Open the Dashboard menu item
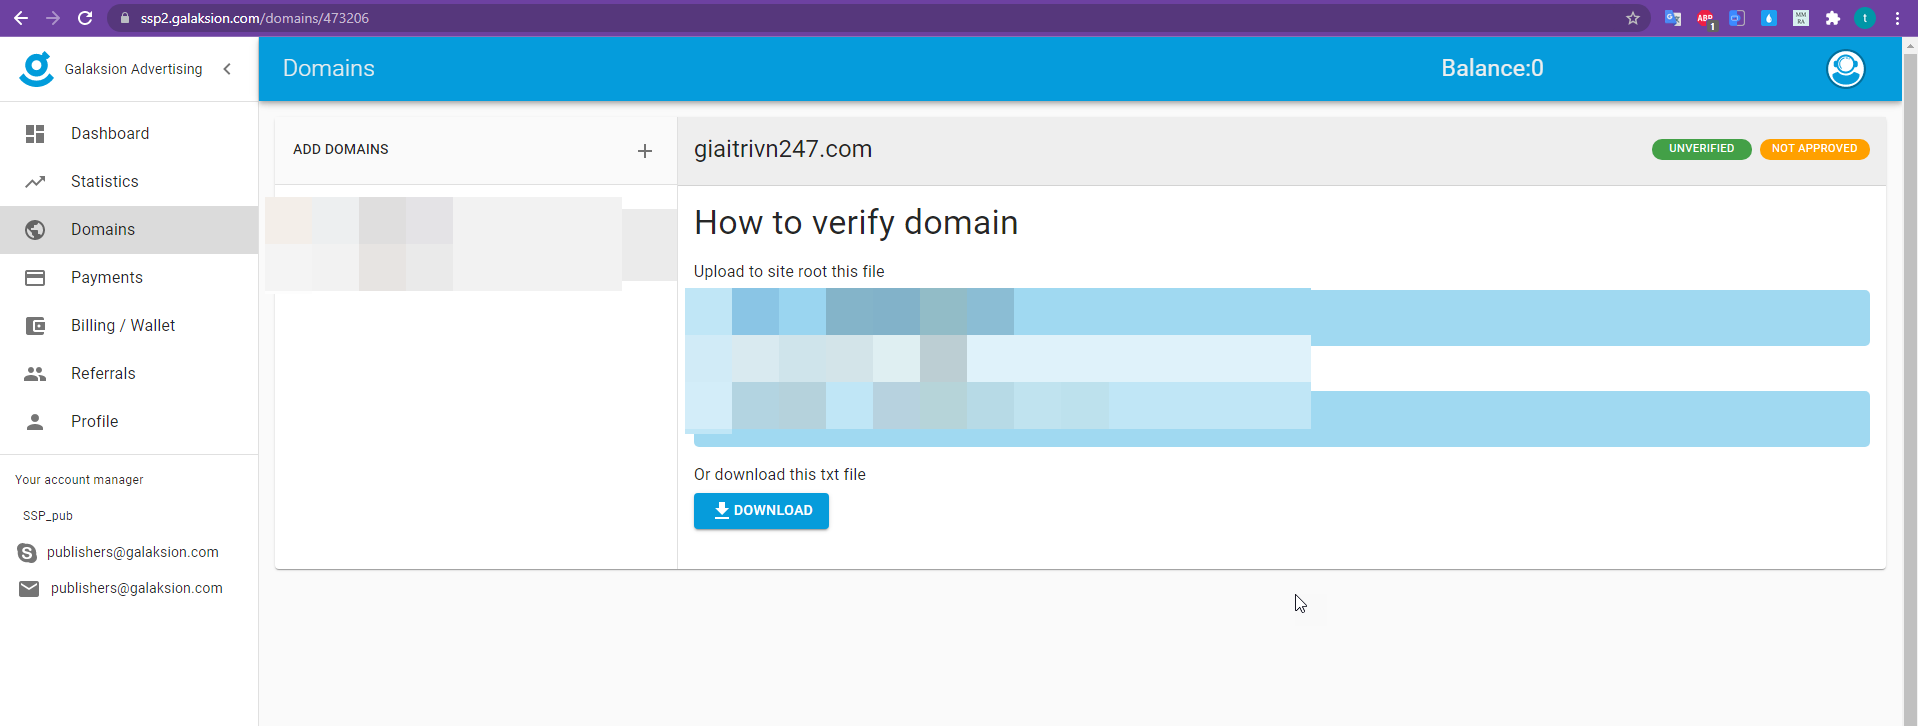 110,134
